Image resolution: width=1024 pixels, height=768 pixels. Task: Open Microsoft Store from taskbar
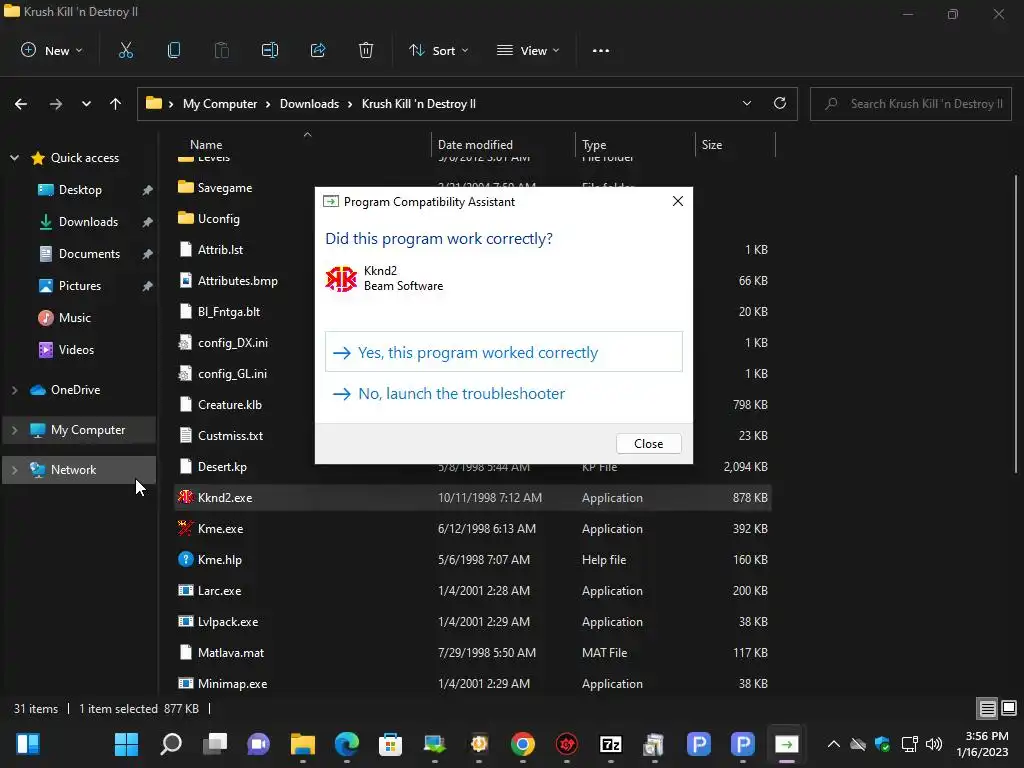[391, 744]
